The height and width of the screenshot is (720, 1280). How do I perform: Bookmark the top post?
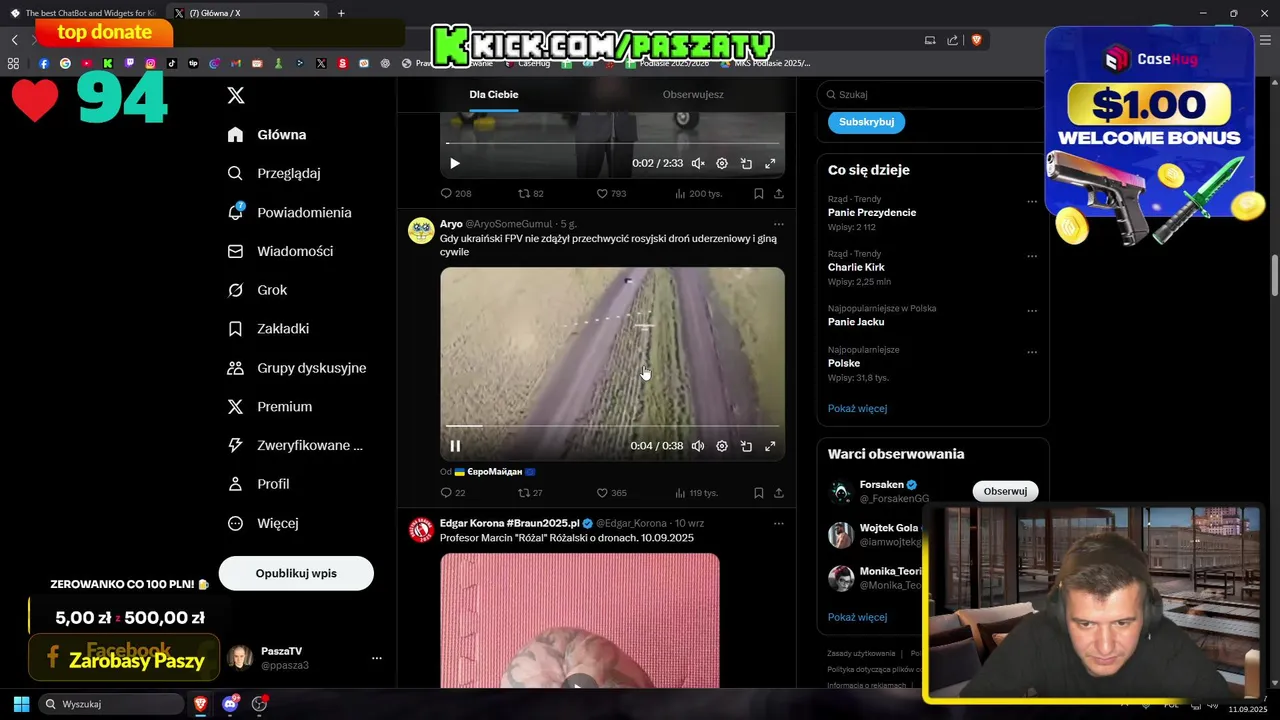(758, 193)
